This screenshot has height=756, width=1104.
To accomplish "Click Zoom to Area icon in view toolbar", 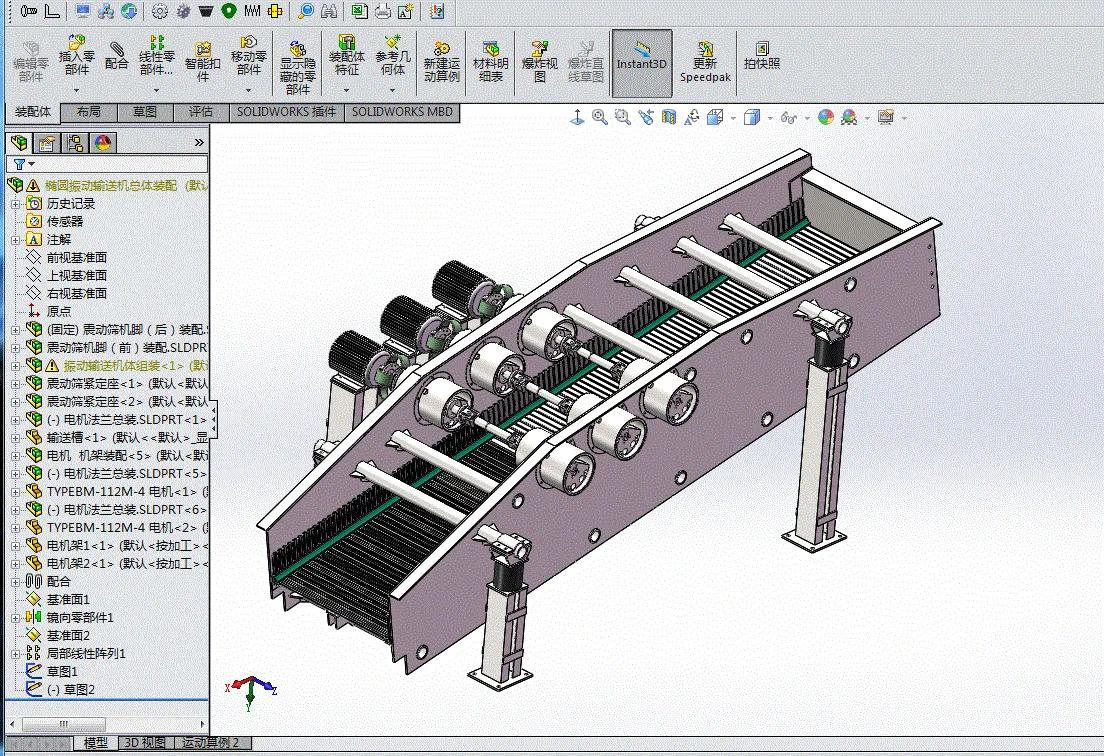I will [x=622, y=117].
